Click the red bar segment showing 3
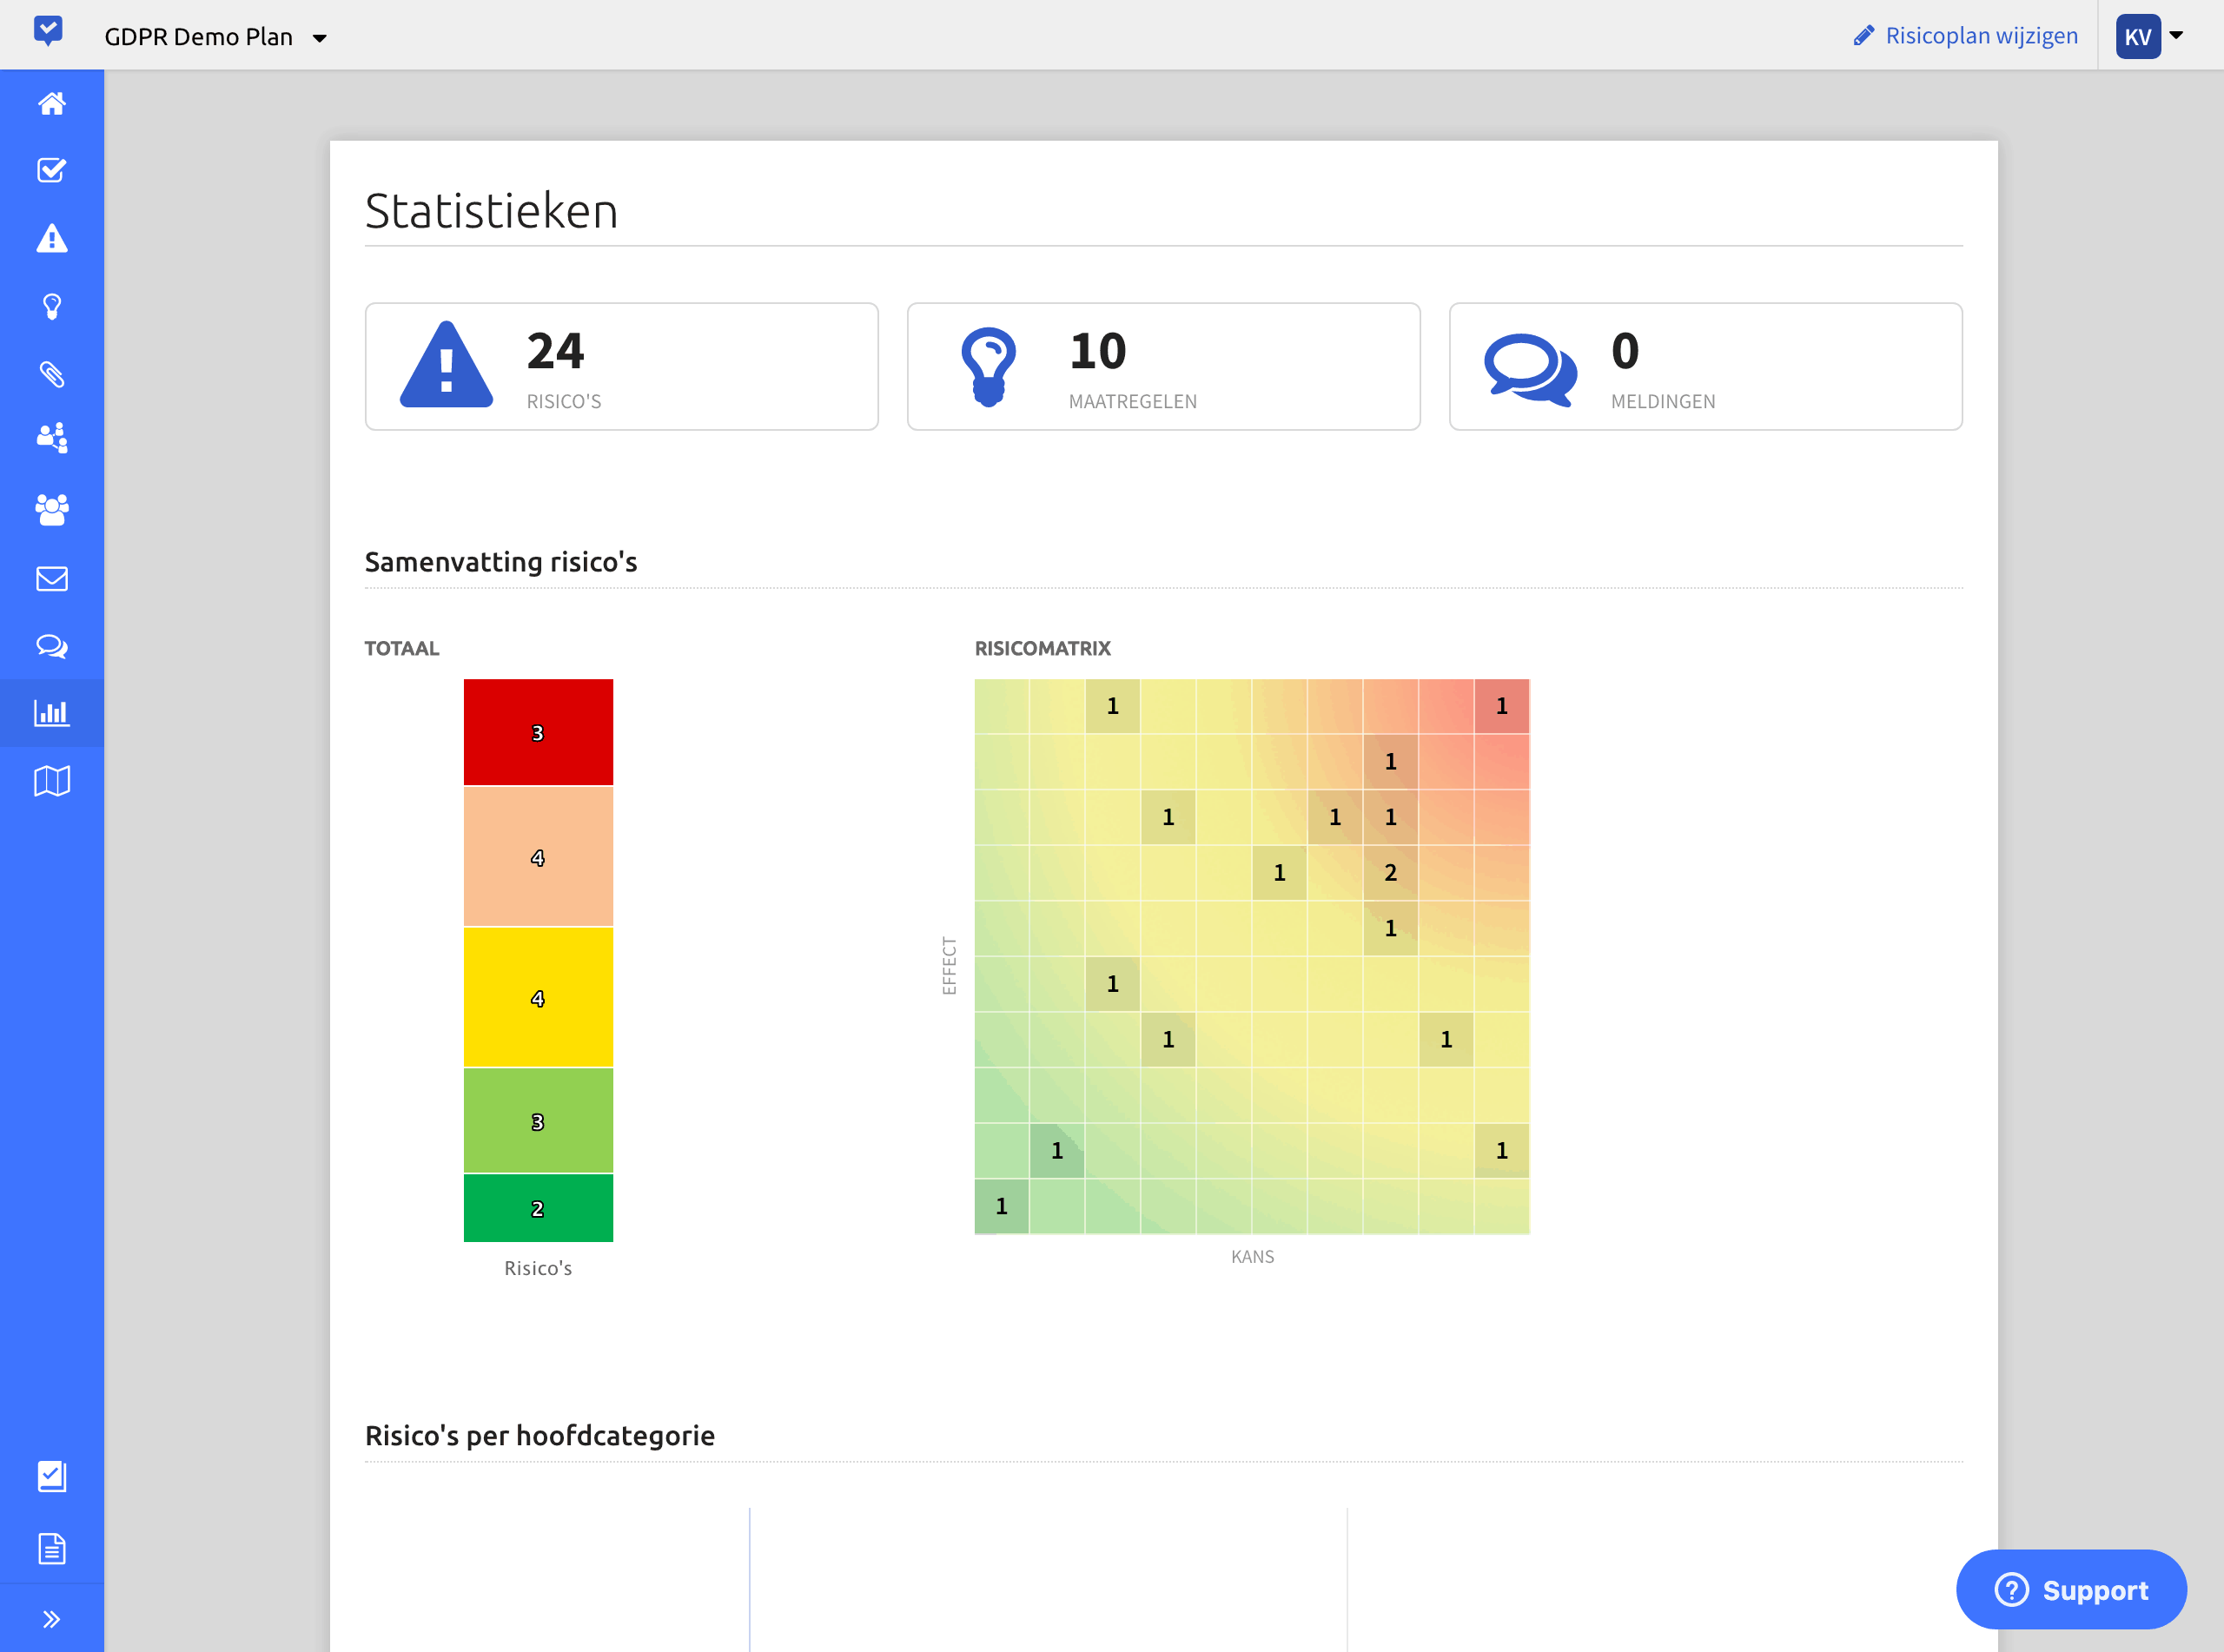 pyautogui.click(x=538, y=732)
